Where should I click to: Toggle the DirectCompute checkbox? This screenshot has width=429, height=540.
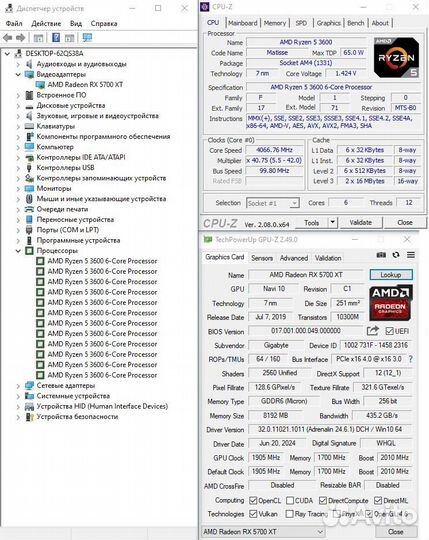tap(323, 500)
